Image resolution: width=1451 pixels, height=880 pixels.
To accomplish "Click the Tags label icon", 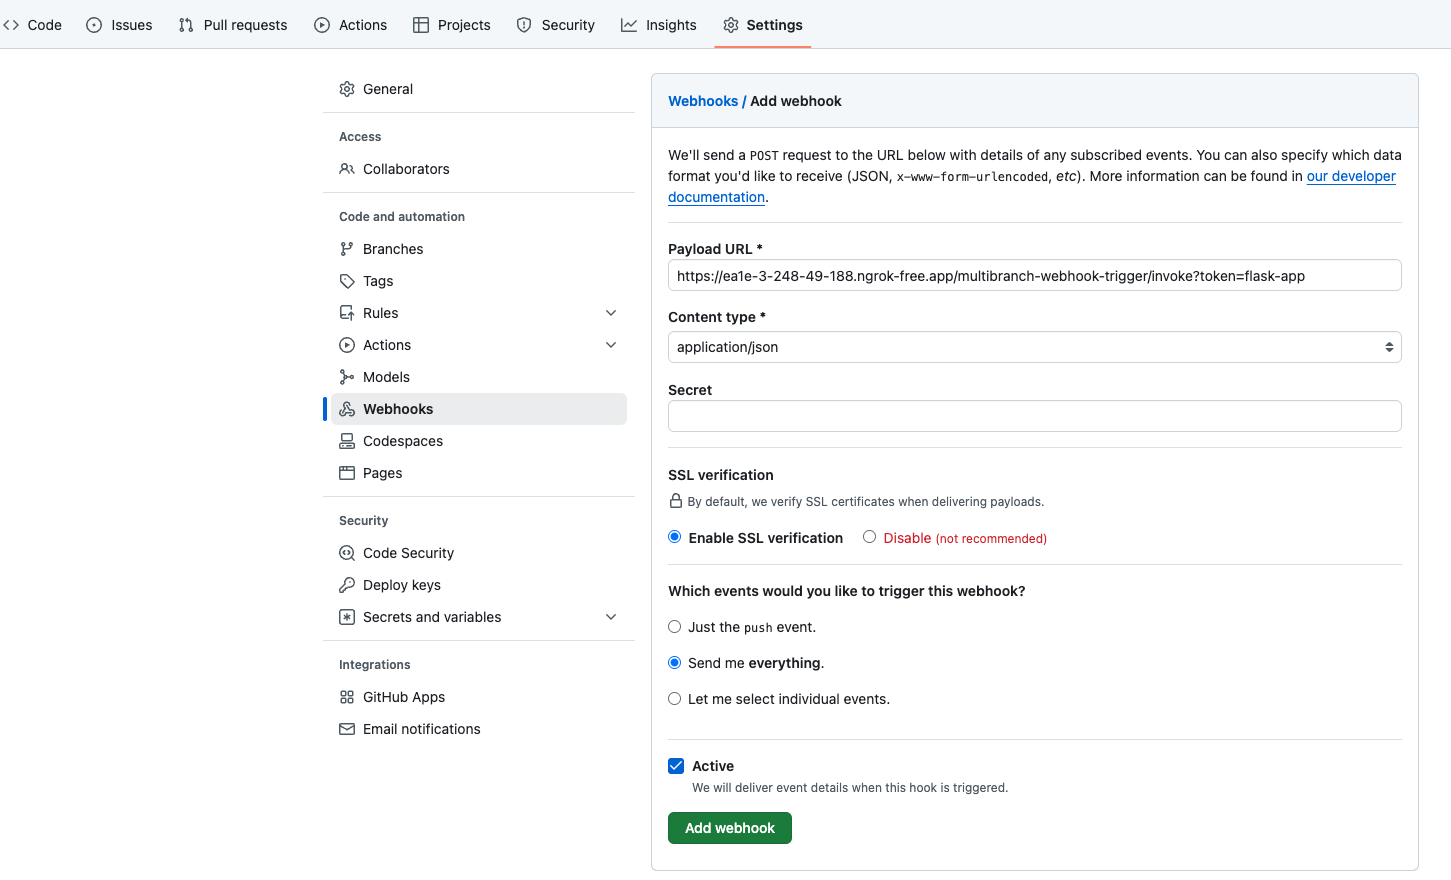I will pyautogui.click(x=347, y=281).
